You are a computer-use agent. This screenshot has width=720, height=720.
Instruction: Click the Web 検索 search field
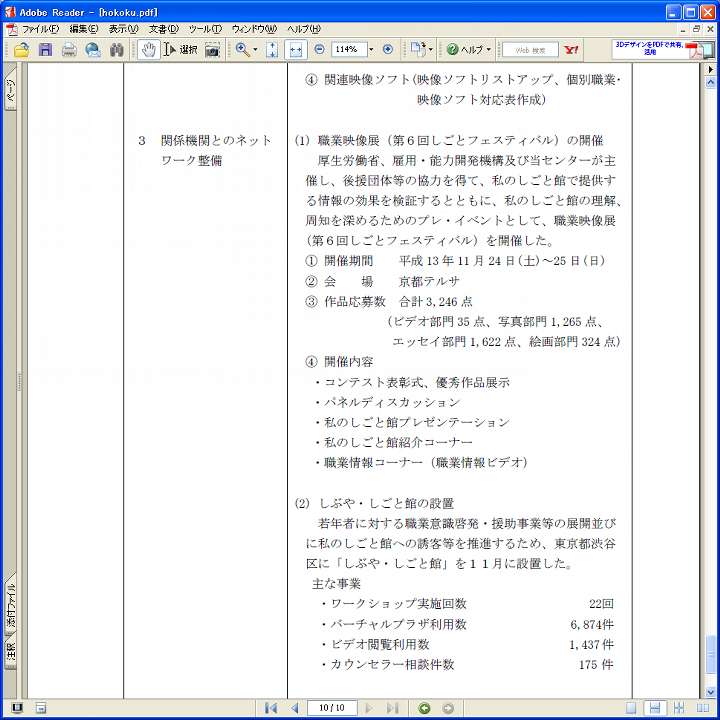[x=530, y=49]
